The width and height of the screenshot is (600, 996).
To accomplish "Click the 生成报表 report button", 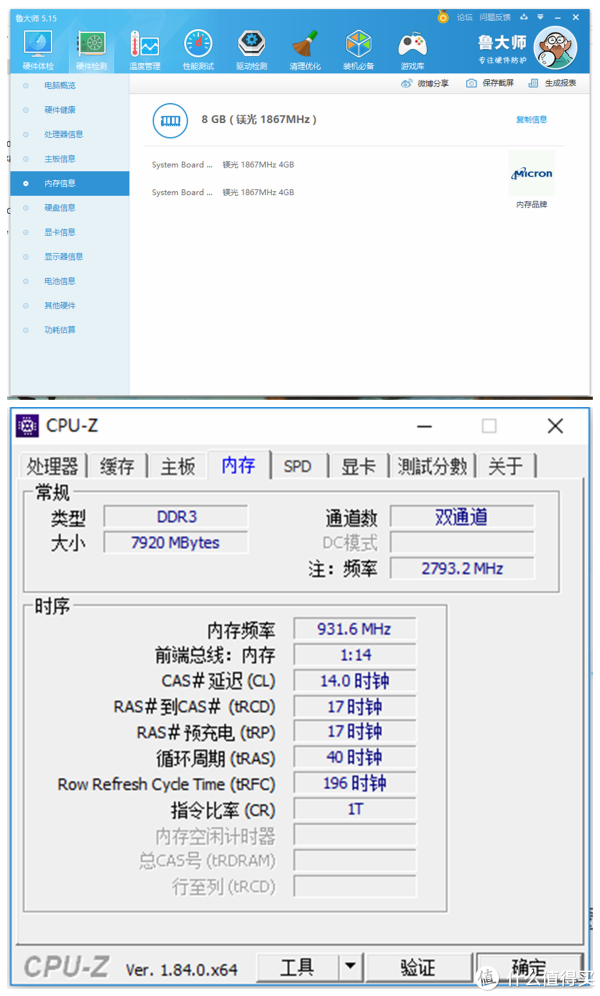I will (552, 83).
